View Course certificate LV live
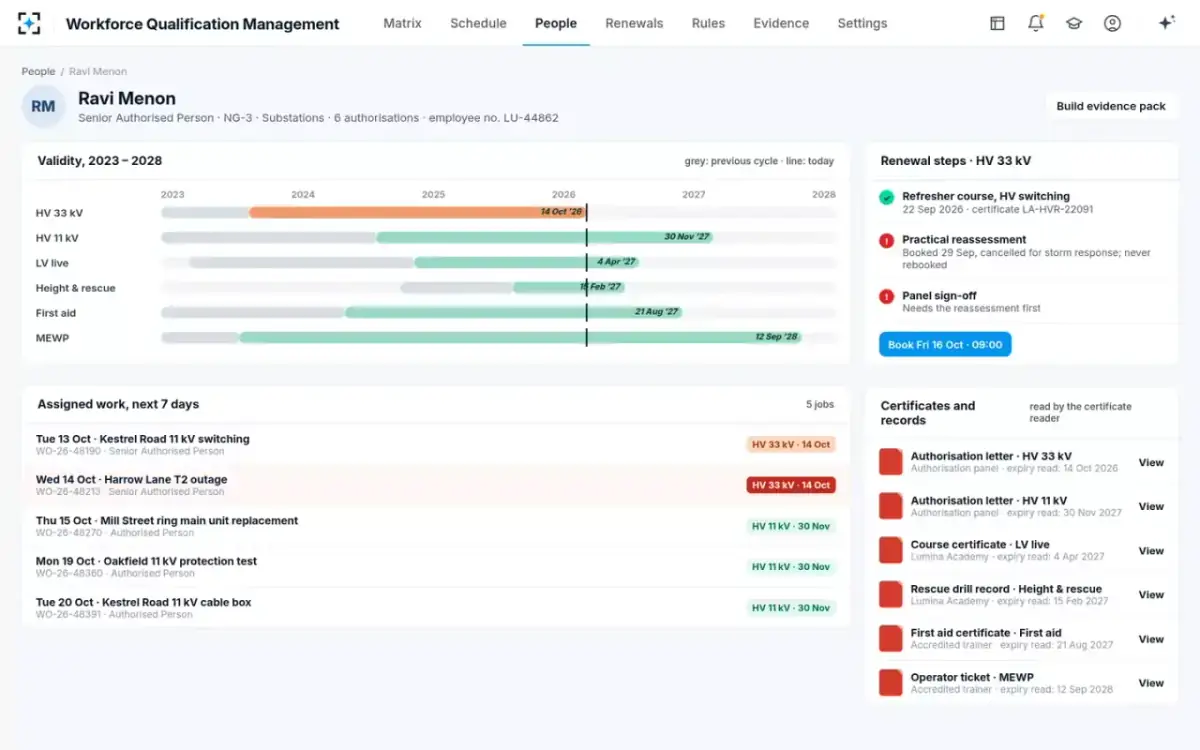The width and height of the screenshot is (1200, 750). (1151, 550)
